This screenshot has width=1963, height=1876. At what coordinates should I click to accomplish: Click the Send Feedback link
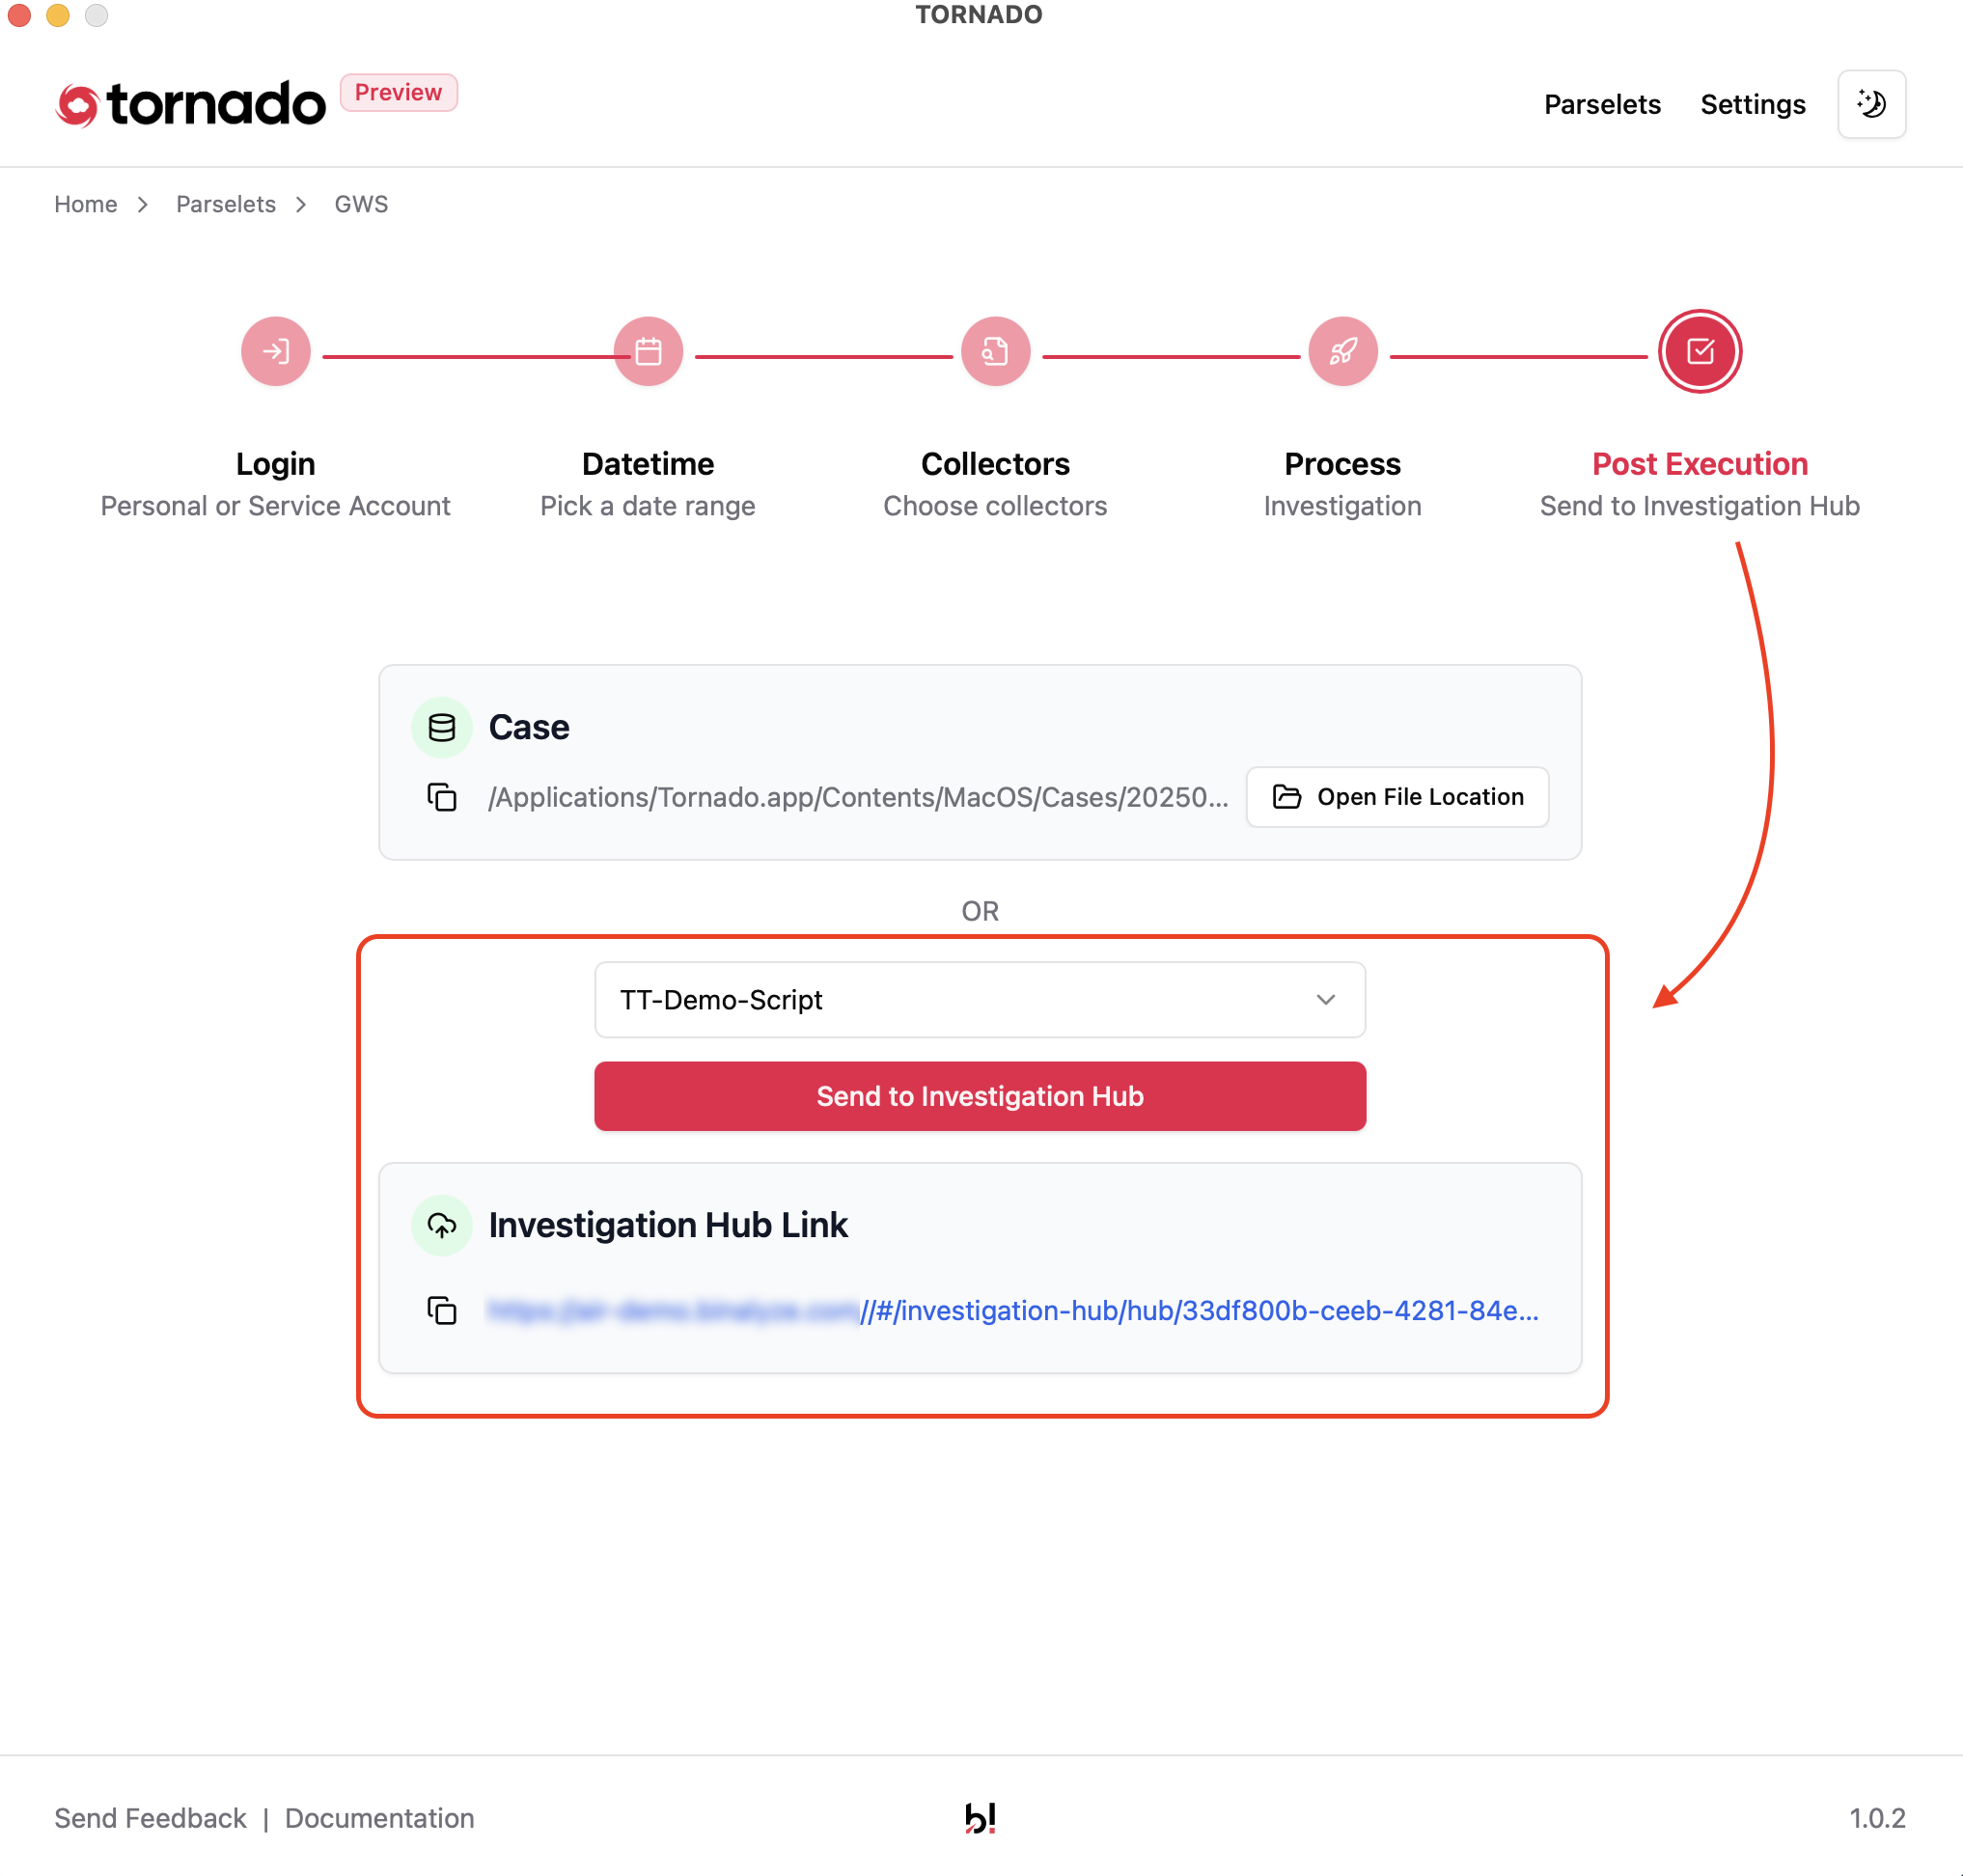[x=150, y=1818]
